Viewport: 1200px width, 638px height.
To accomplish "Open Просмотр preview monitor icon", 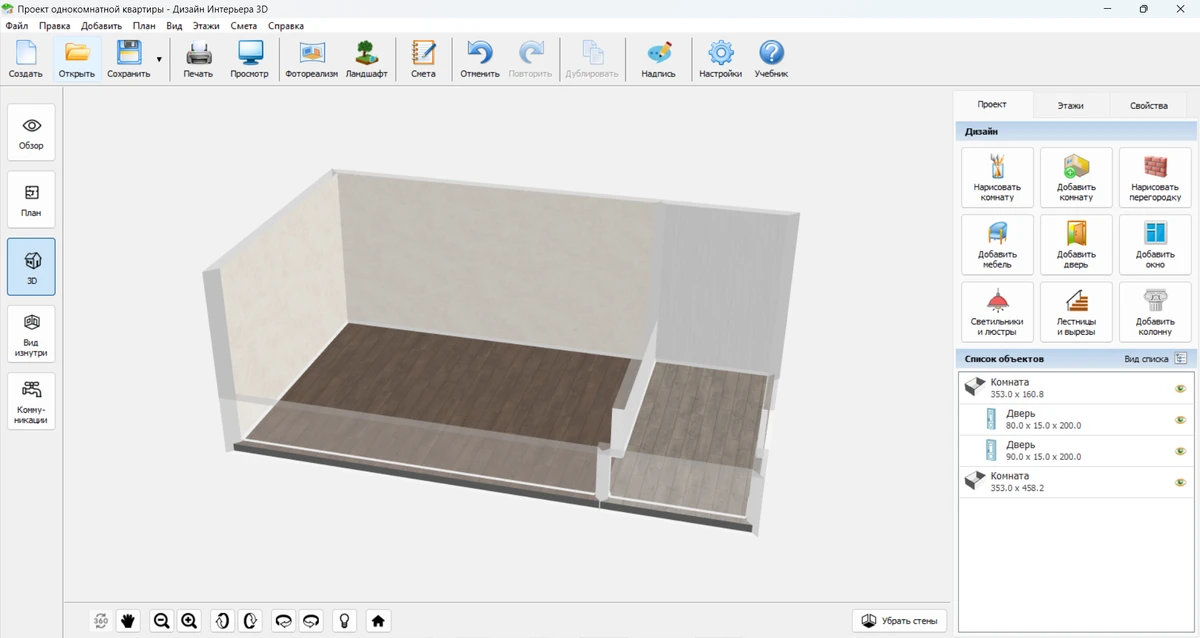I will pos(249,59).
